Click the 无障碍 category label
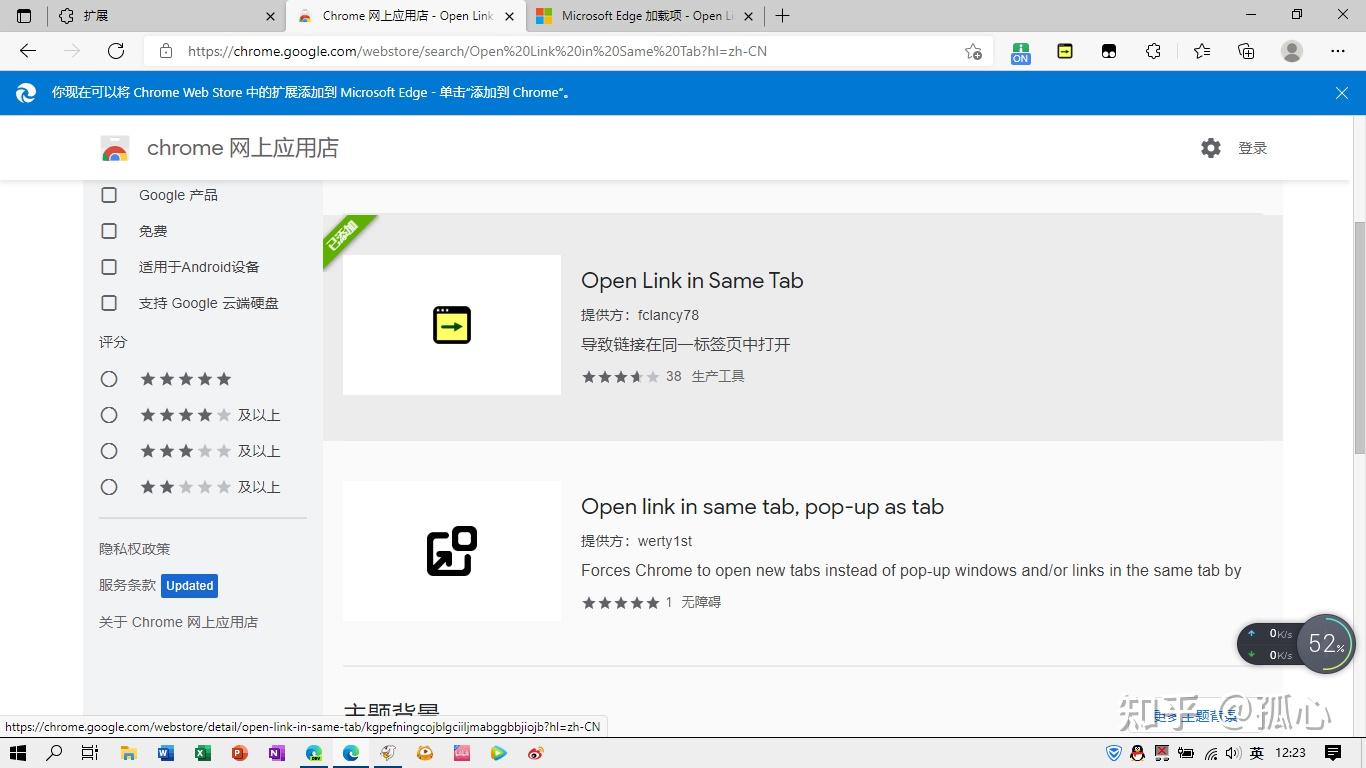The height and width of the screenshot is (768, 1366). click(x=701, y=603)
